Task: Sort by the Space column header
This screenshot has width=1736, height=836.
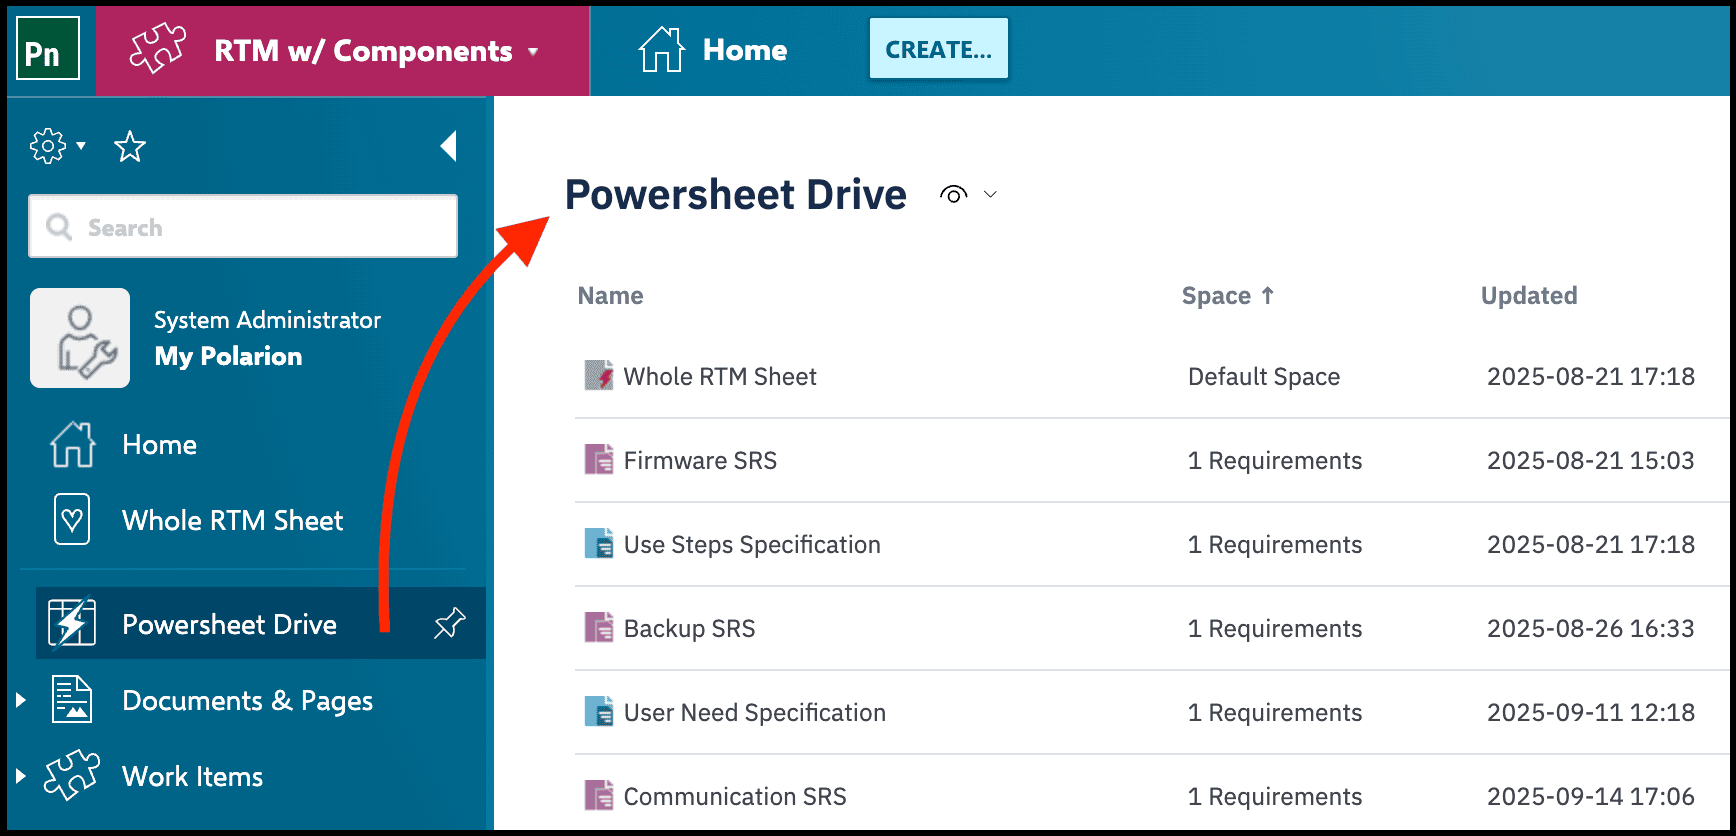Action: pyautogui.click(x=1216, y=295)
